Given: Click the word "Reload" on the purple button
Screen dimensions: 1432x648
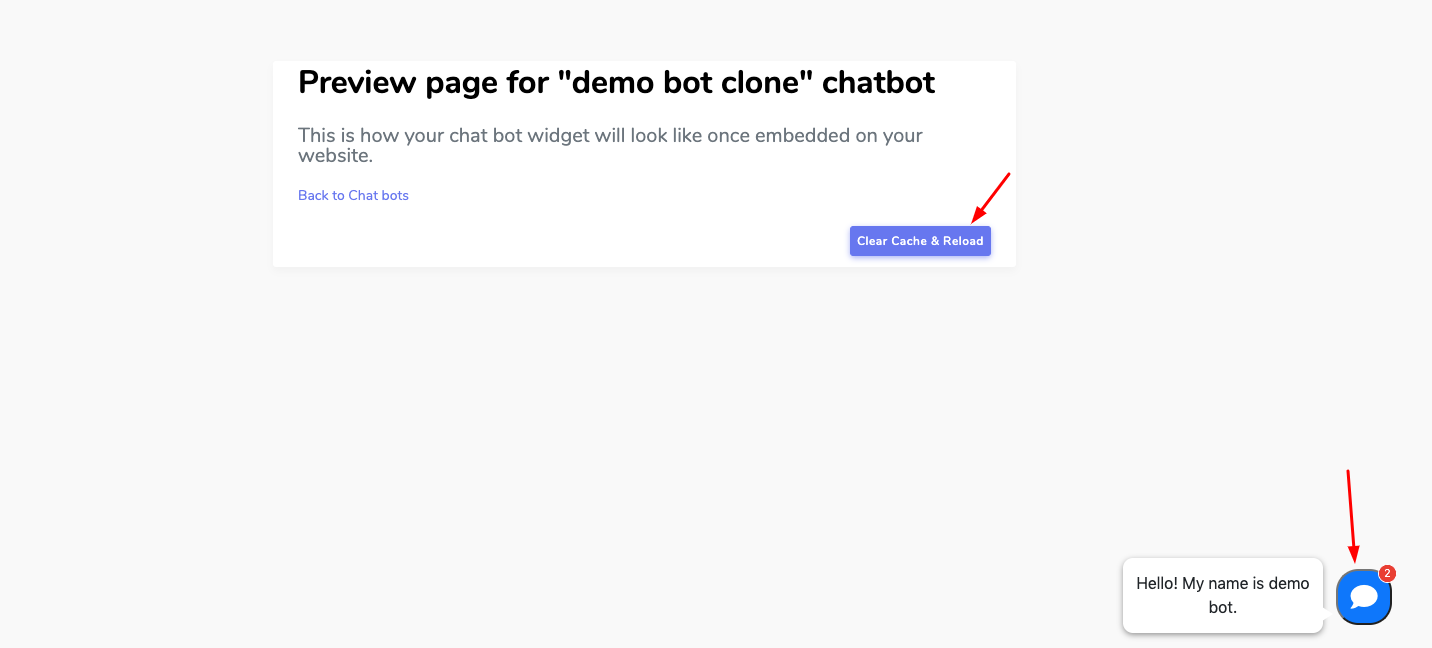Looking at the screenshot, I should tap(963, 241).
